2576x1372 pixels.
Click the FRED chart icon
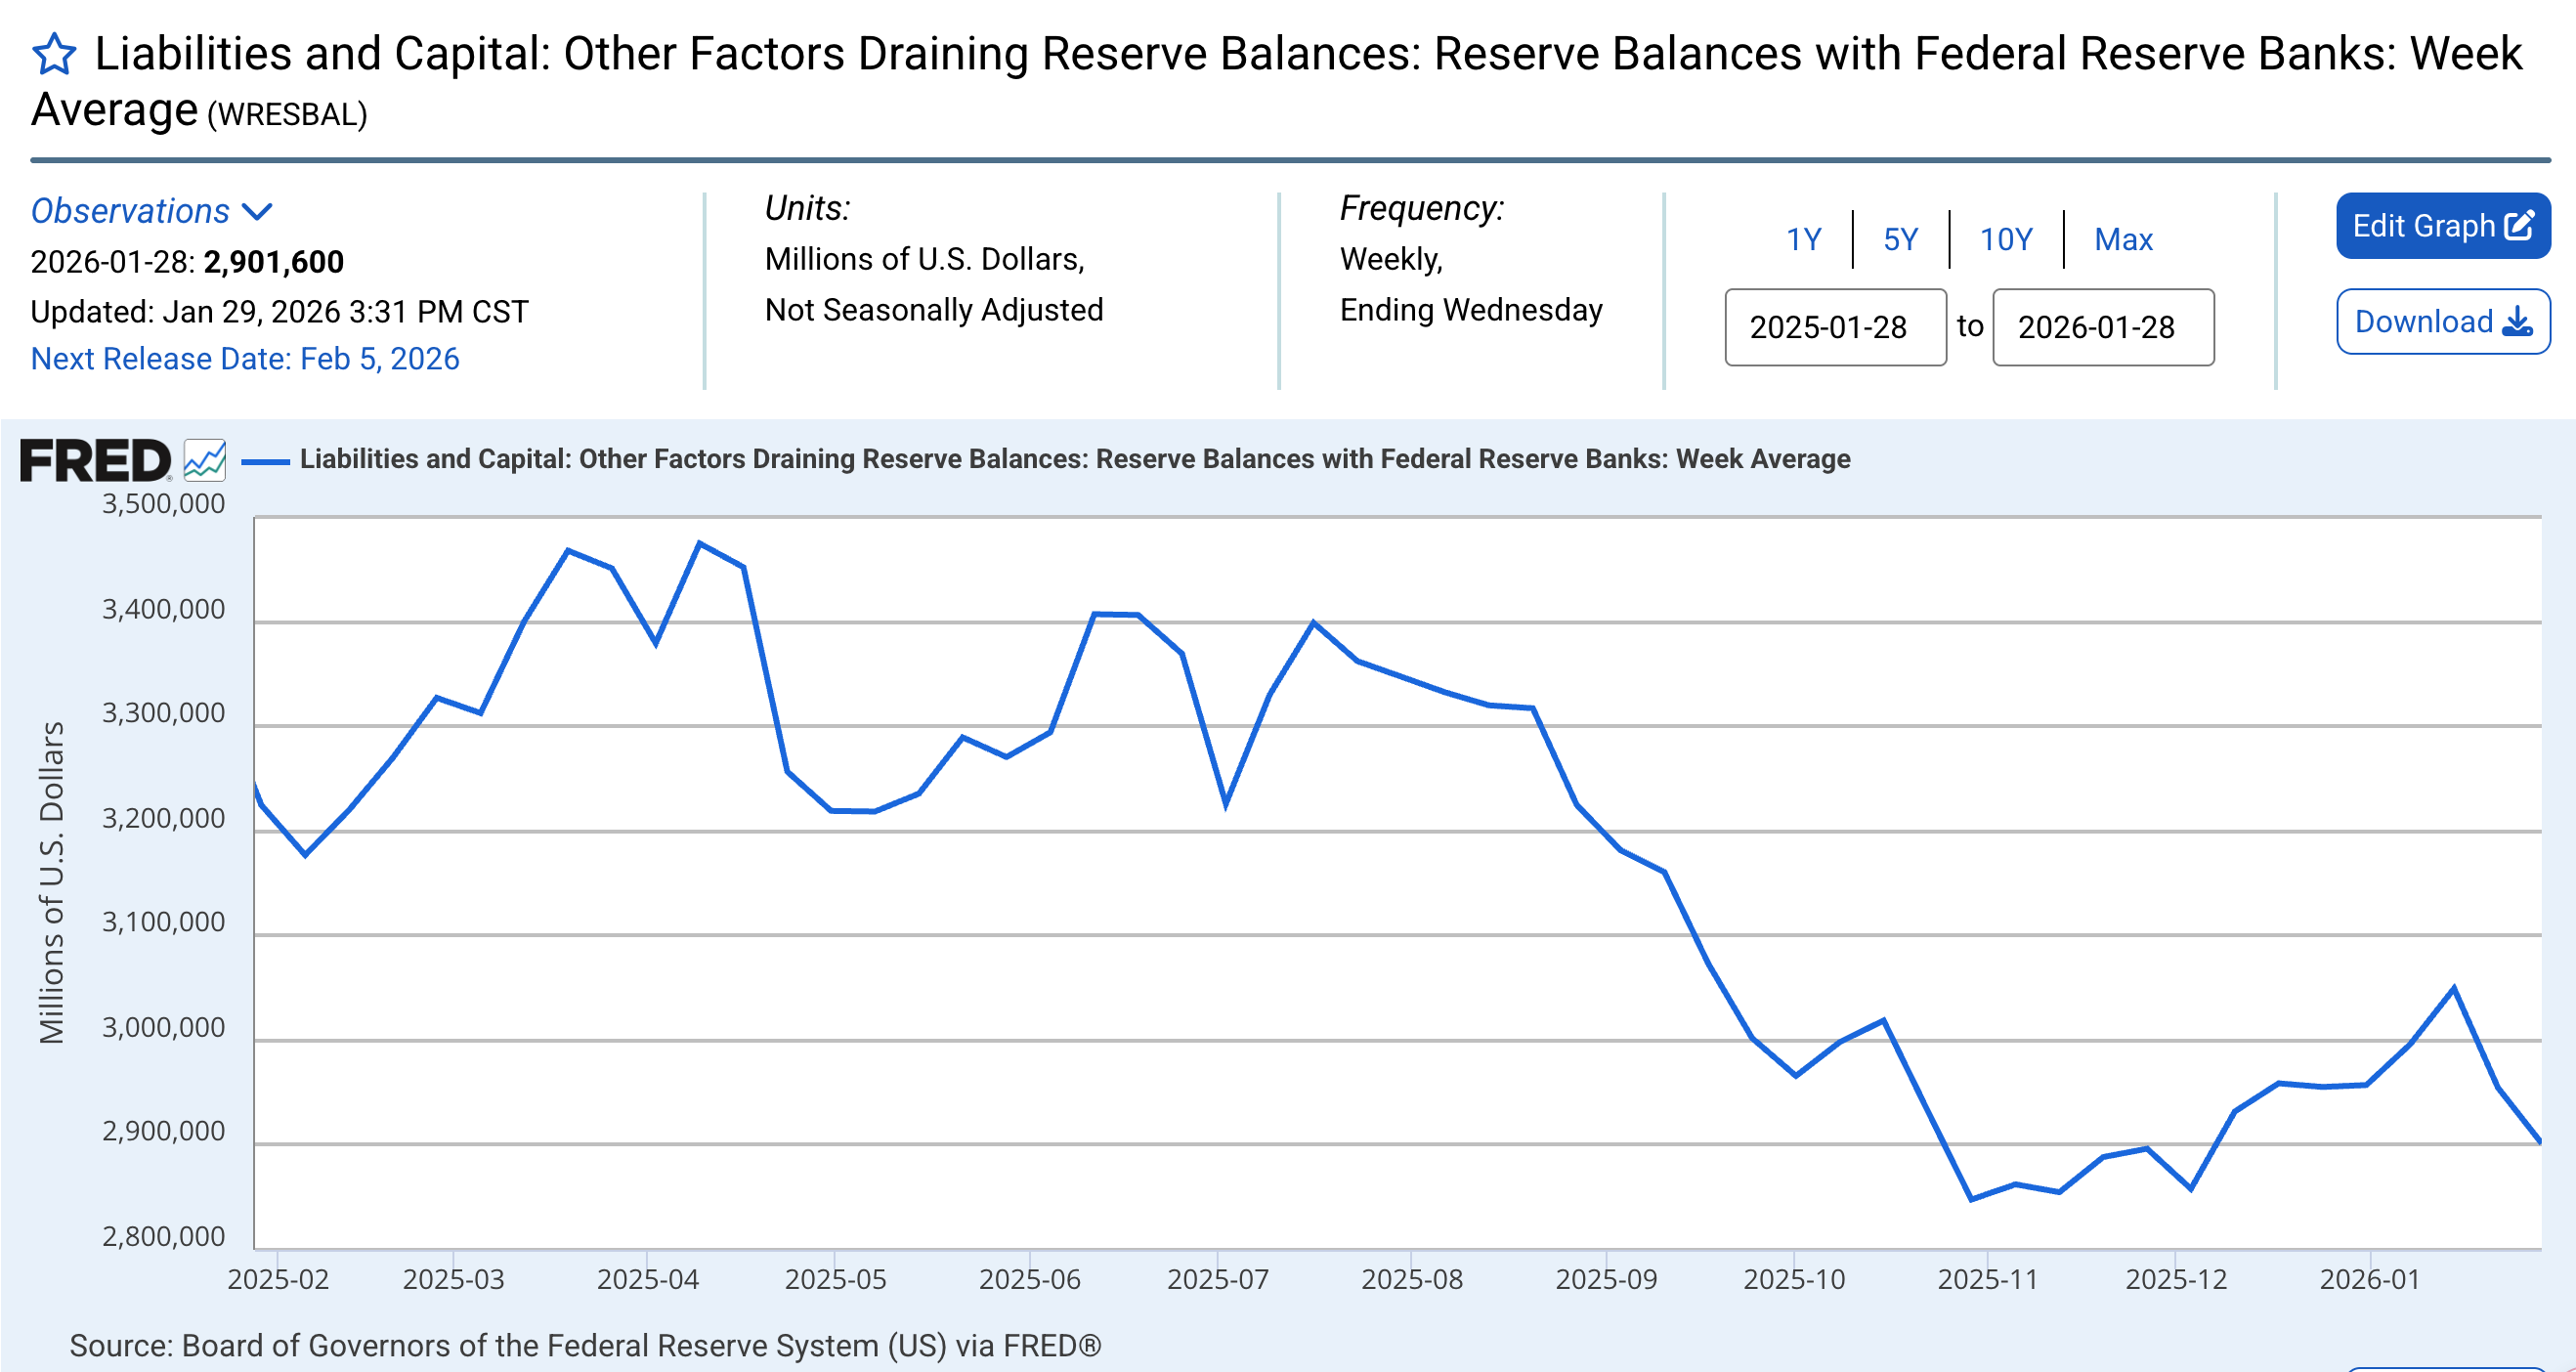tap(205, 461)
